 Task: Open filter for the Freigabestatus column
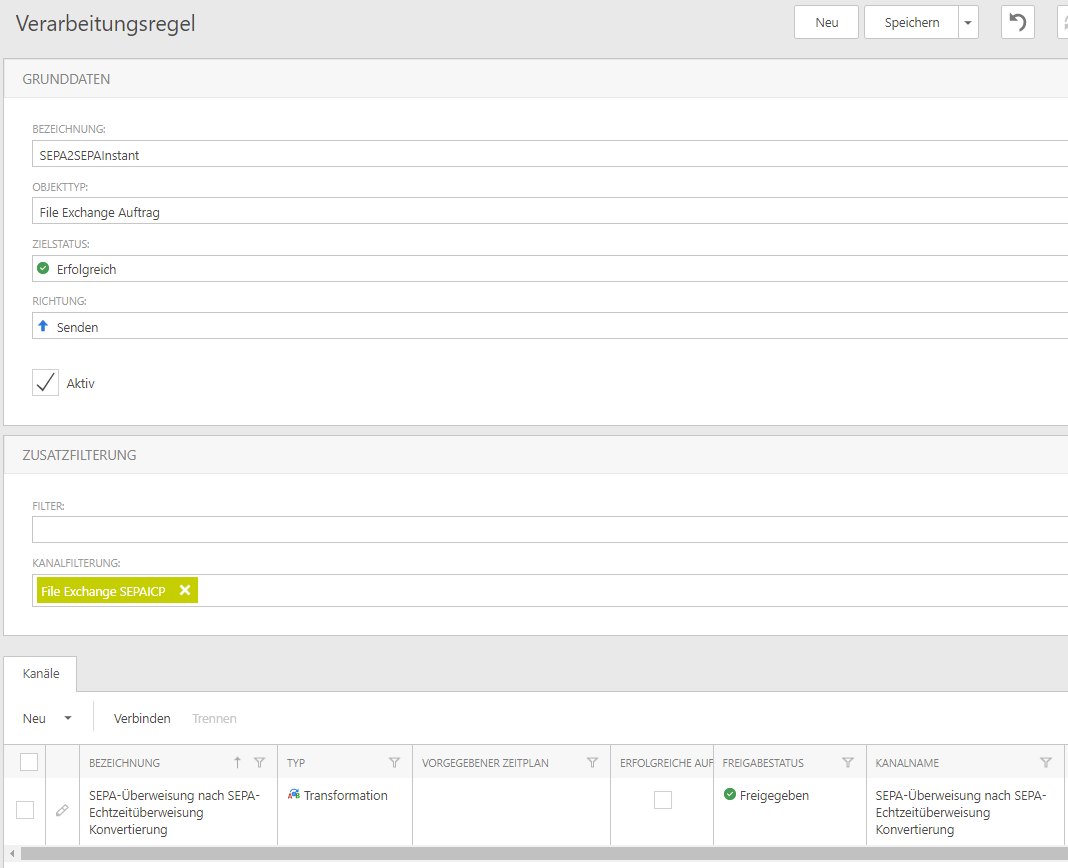pyautogui.click(x=848, y=763)
